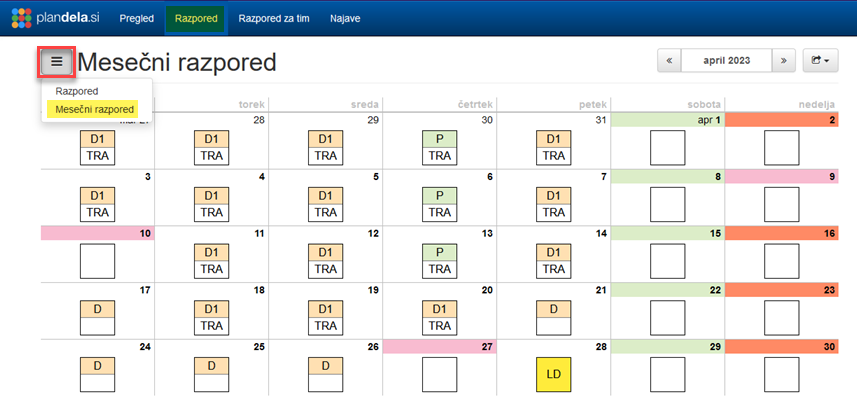Click the Razpored tab in navbar
Viewport: 857px width, 401px height.
(x=195, y=18)
